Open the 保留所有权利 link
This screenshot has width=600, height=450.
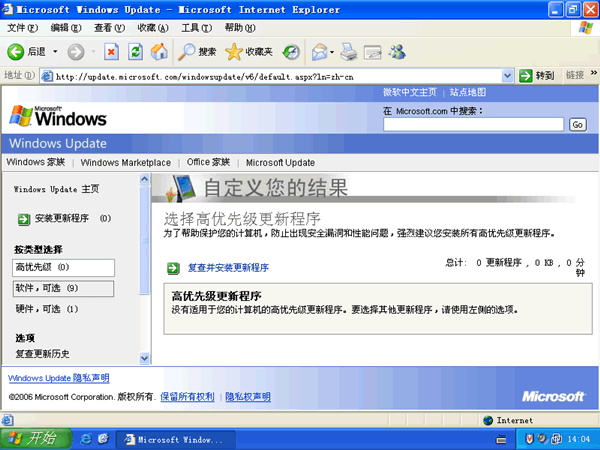tap(187, 397)
